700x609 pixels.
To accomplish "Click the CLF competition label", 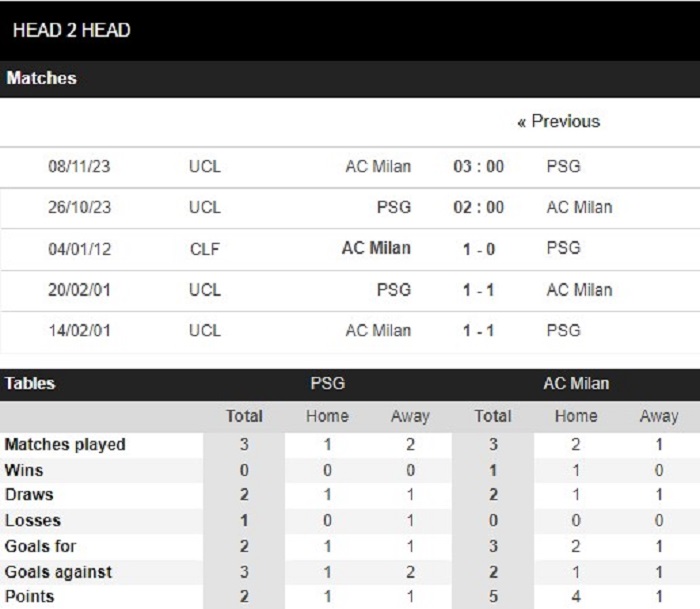I will 204,249.
